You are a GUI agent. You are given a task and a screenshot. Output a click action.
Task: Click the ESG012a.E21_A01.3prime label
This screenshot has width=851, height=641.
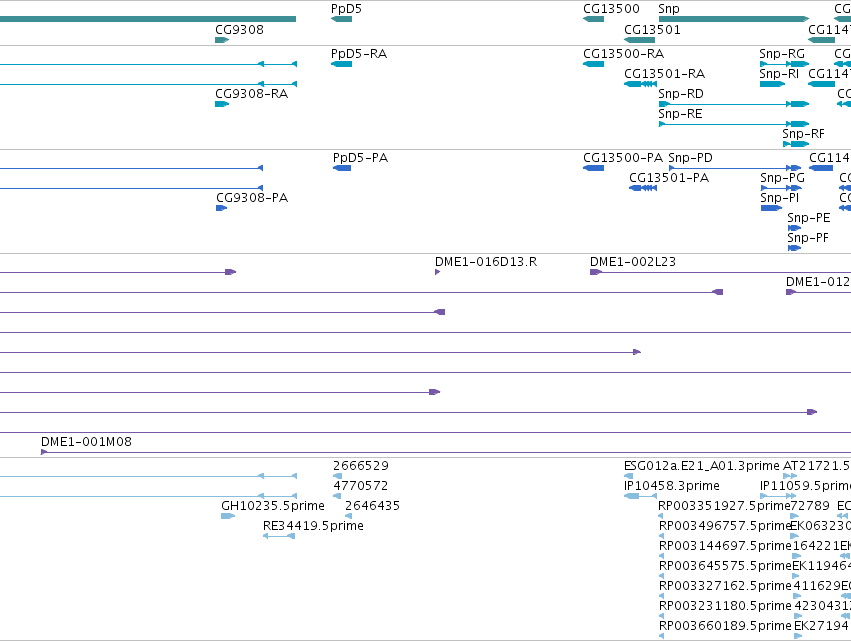tap(702, 466)
